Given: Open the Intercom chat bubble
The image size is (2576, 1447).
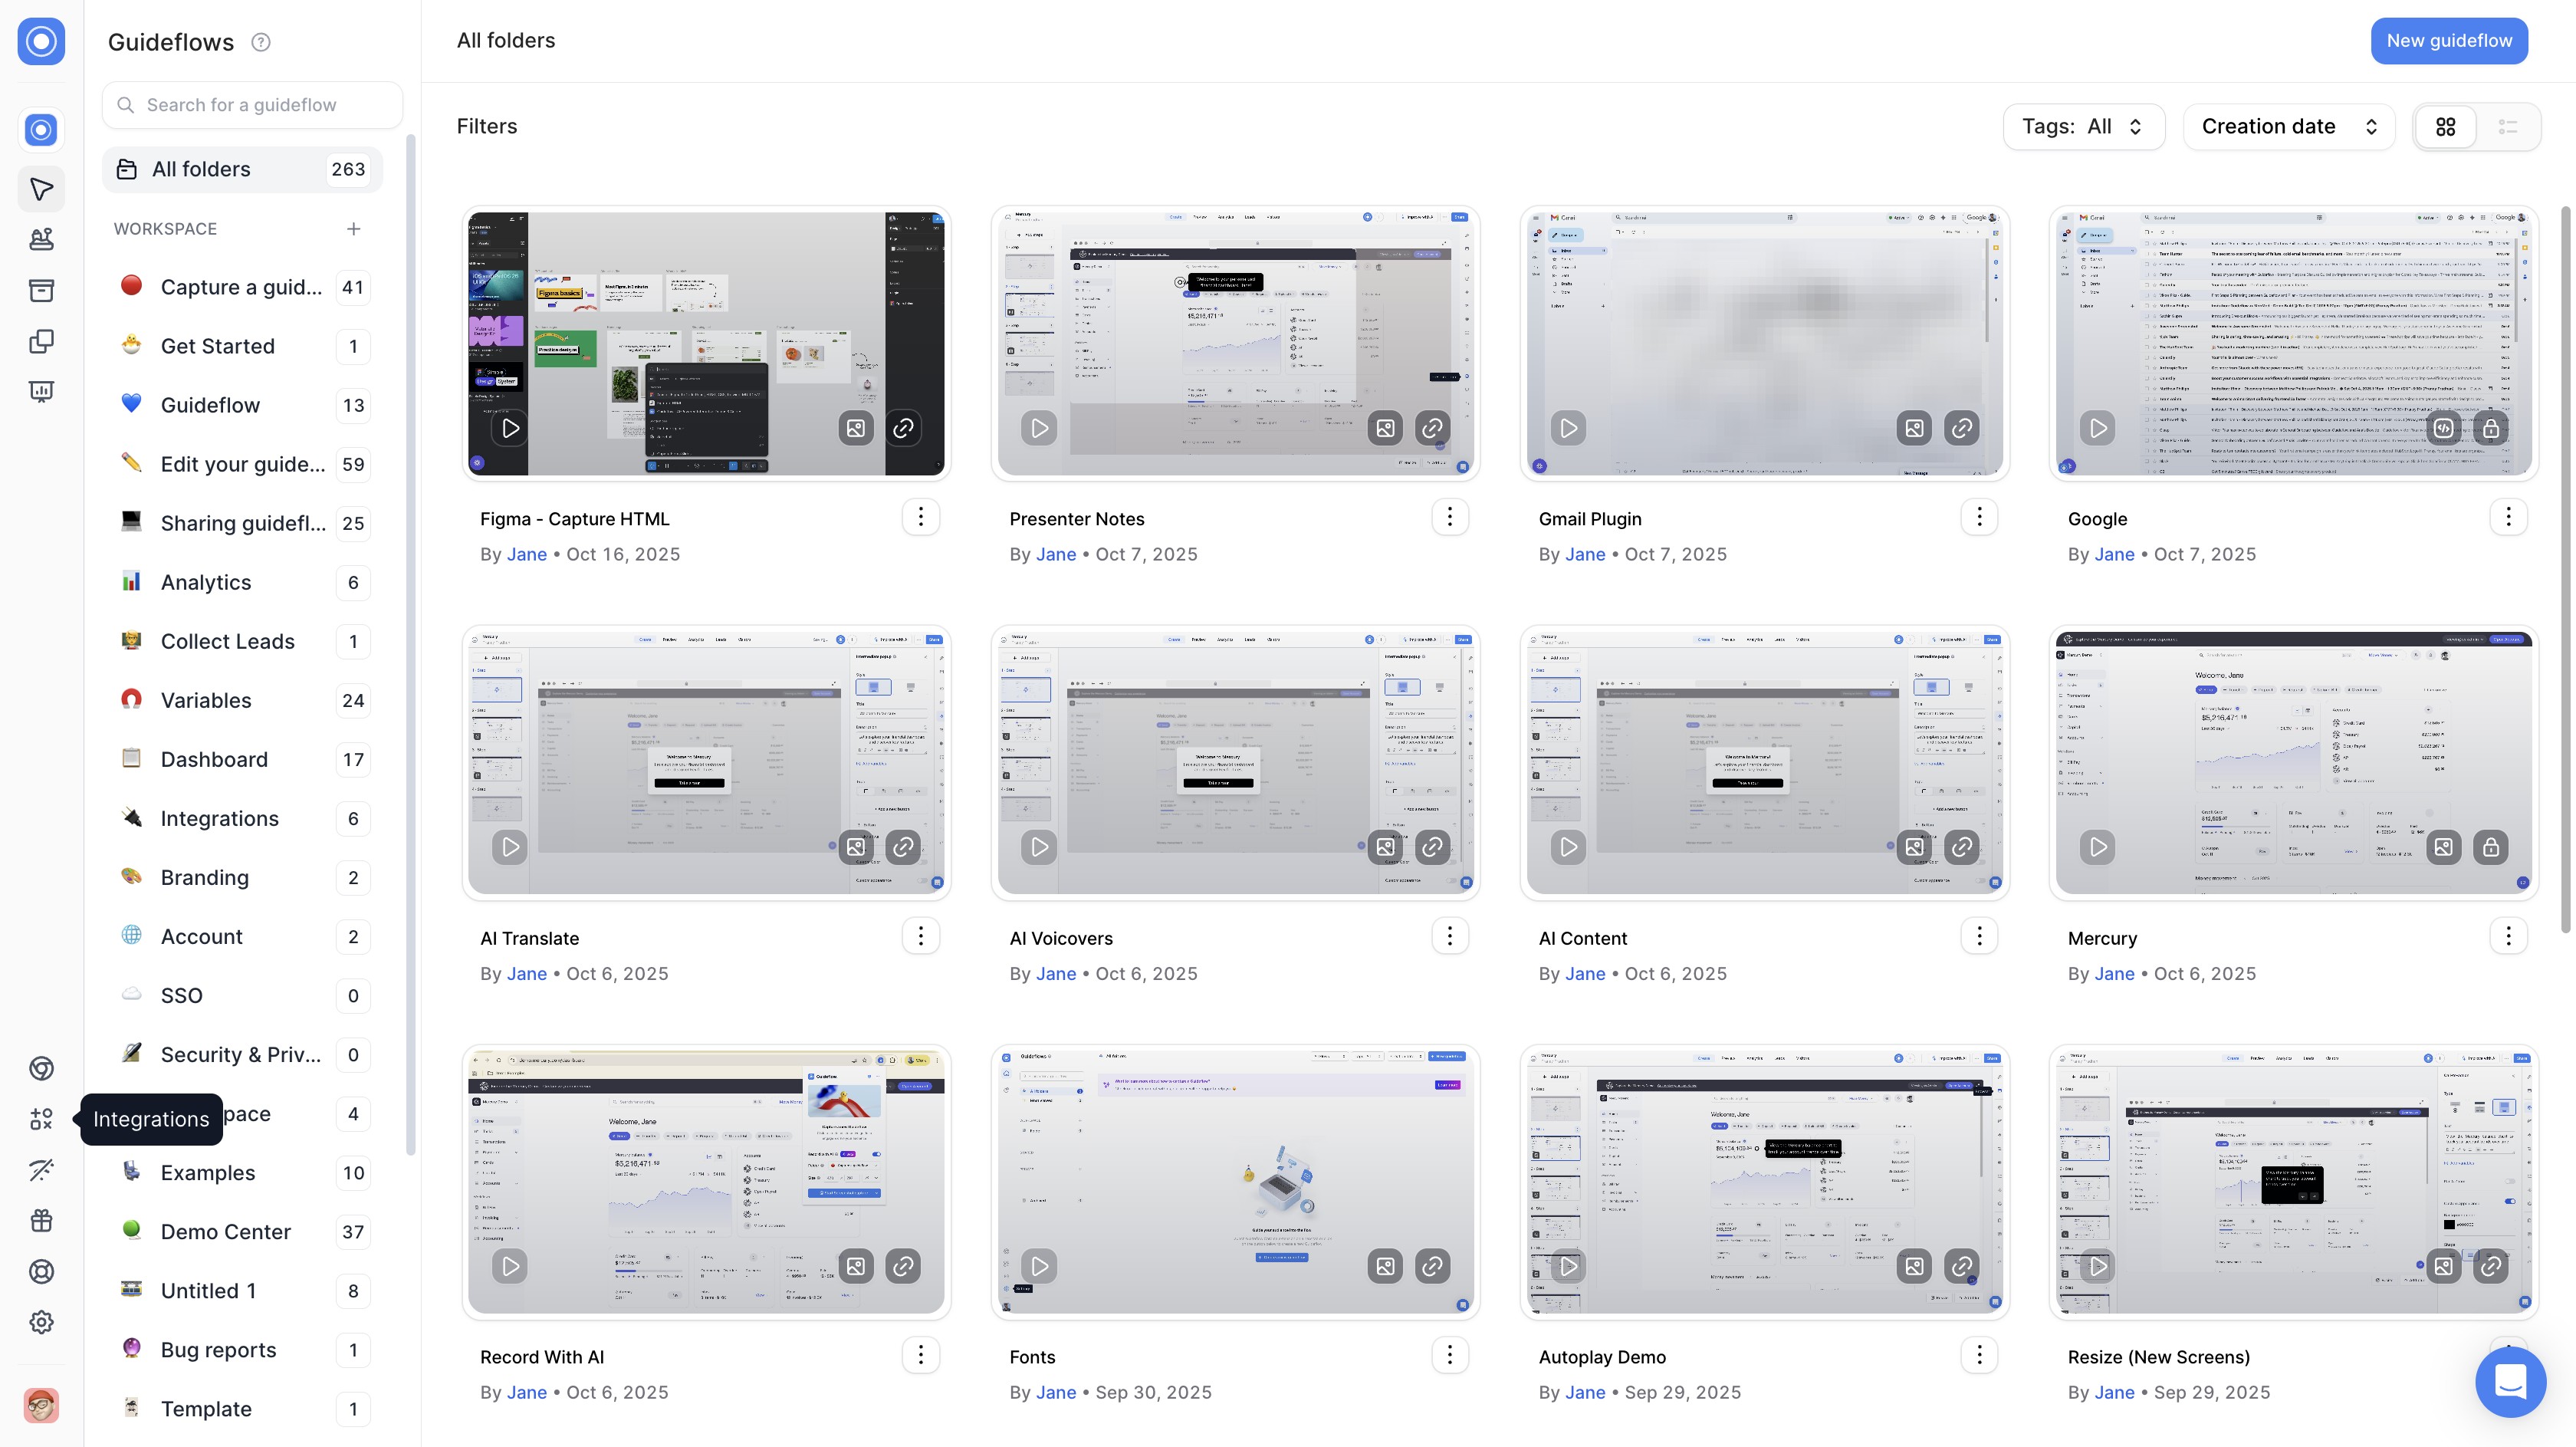Looking at the screenshot, I should (2510, 1382).
